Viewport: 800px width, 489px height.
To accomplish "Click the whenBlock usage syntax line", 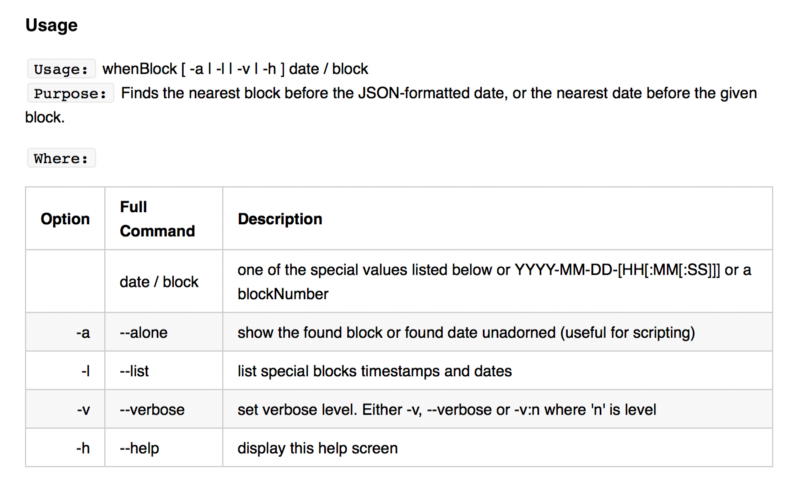I will (235, 69).
